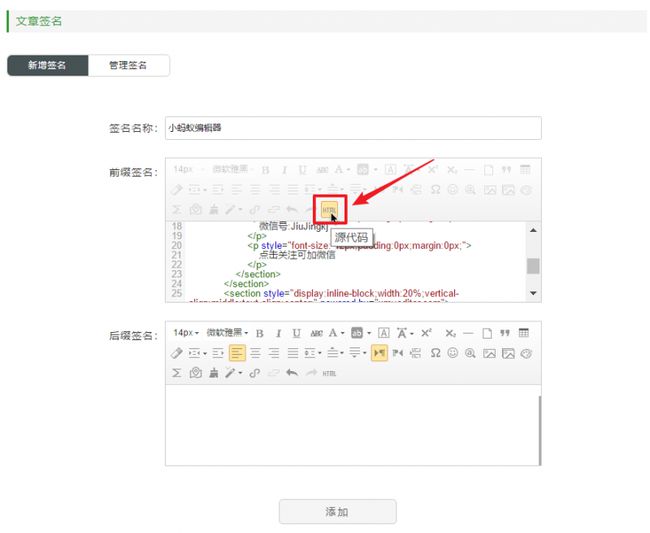This screenshot has height=533, width=650.
Task: Insert table in suffix signature editor
Action: [524, 333]
